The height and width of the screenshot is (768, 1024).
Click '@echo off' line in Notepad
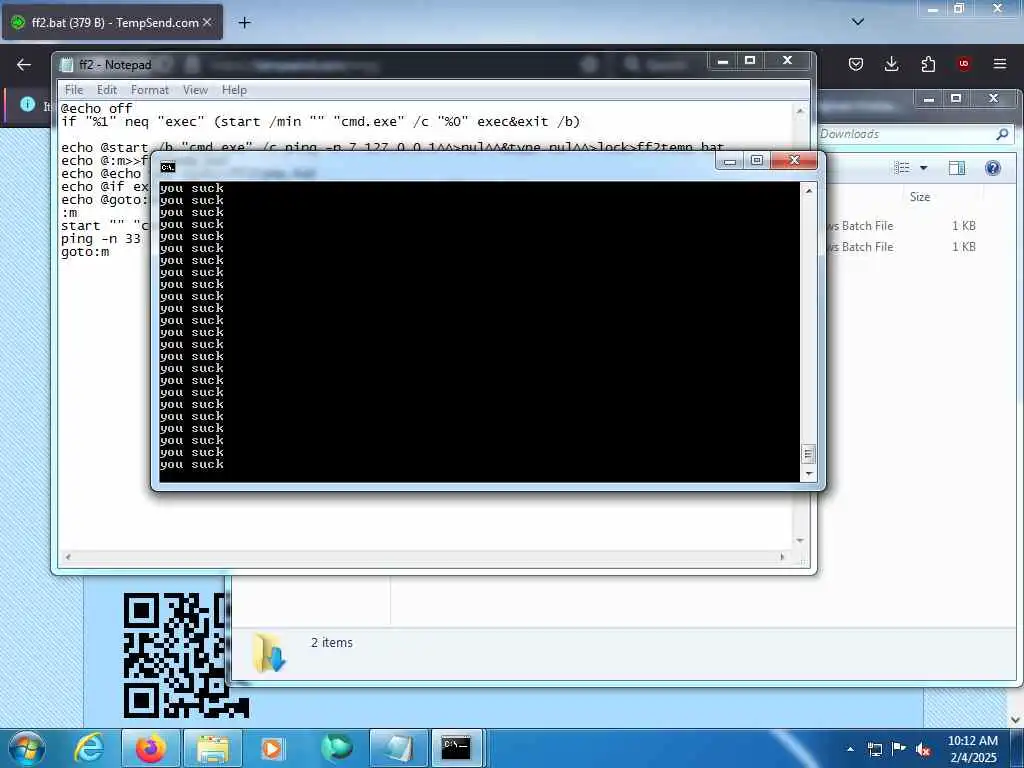(97, 108)
